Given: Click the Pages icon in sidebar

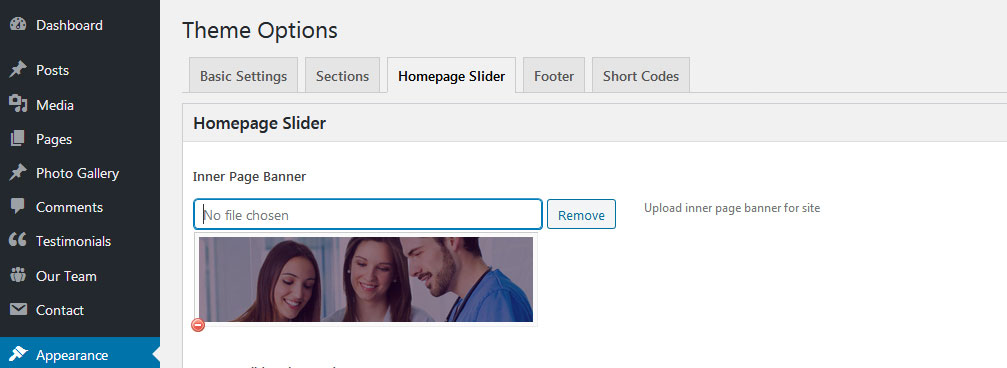Looking at the screenshot, I should click(x=18, y=139).
